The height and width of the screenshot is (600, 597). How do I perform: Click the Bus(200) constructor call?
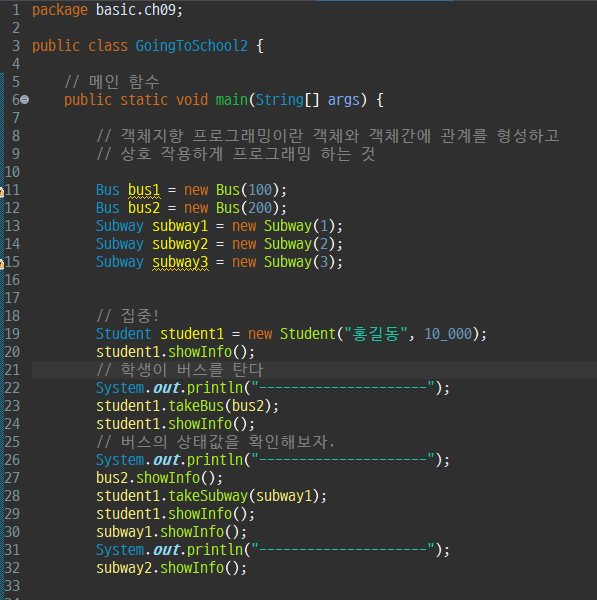(x=248, y=208)
